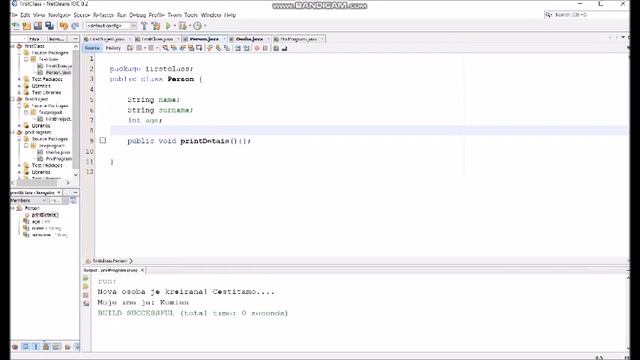This screenshot has width=640, height=360.
Task: Click the Stop icon in the Output panel
Action: [x=86, y=295]
